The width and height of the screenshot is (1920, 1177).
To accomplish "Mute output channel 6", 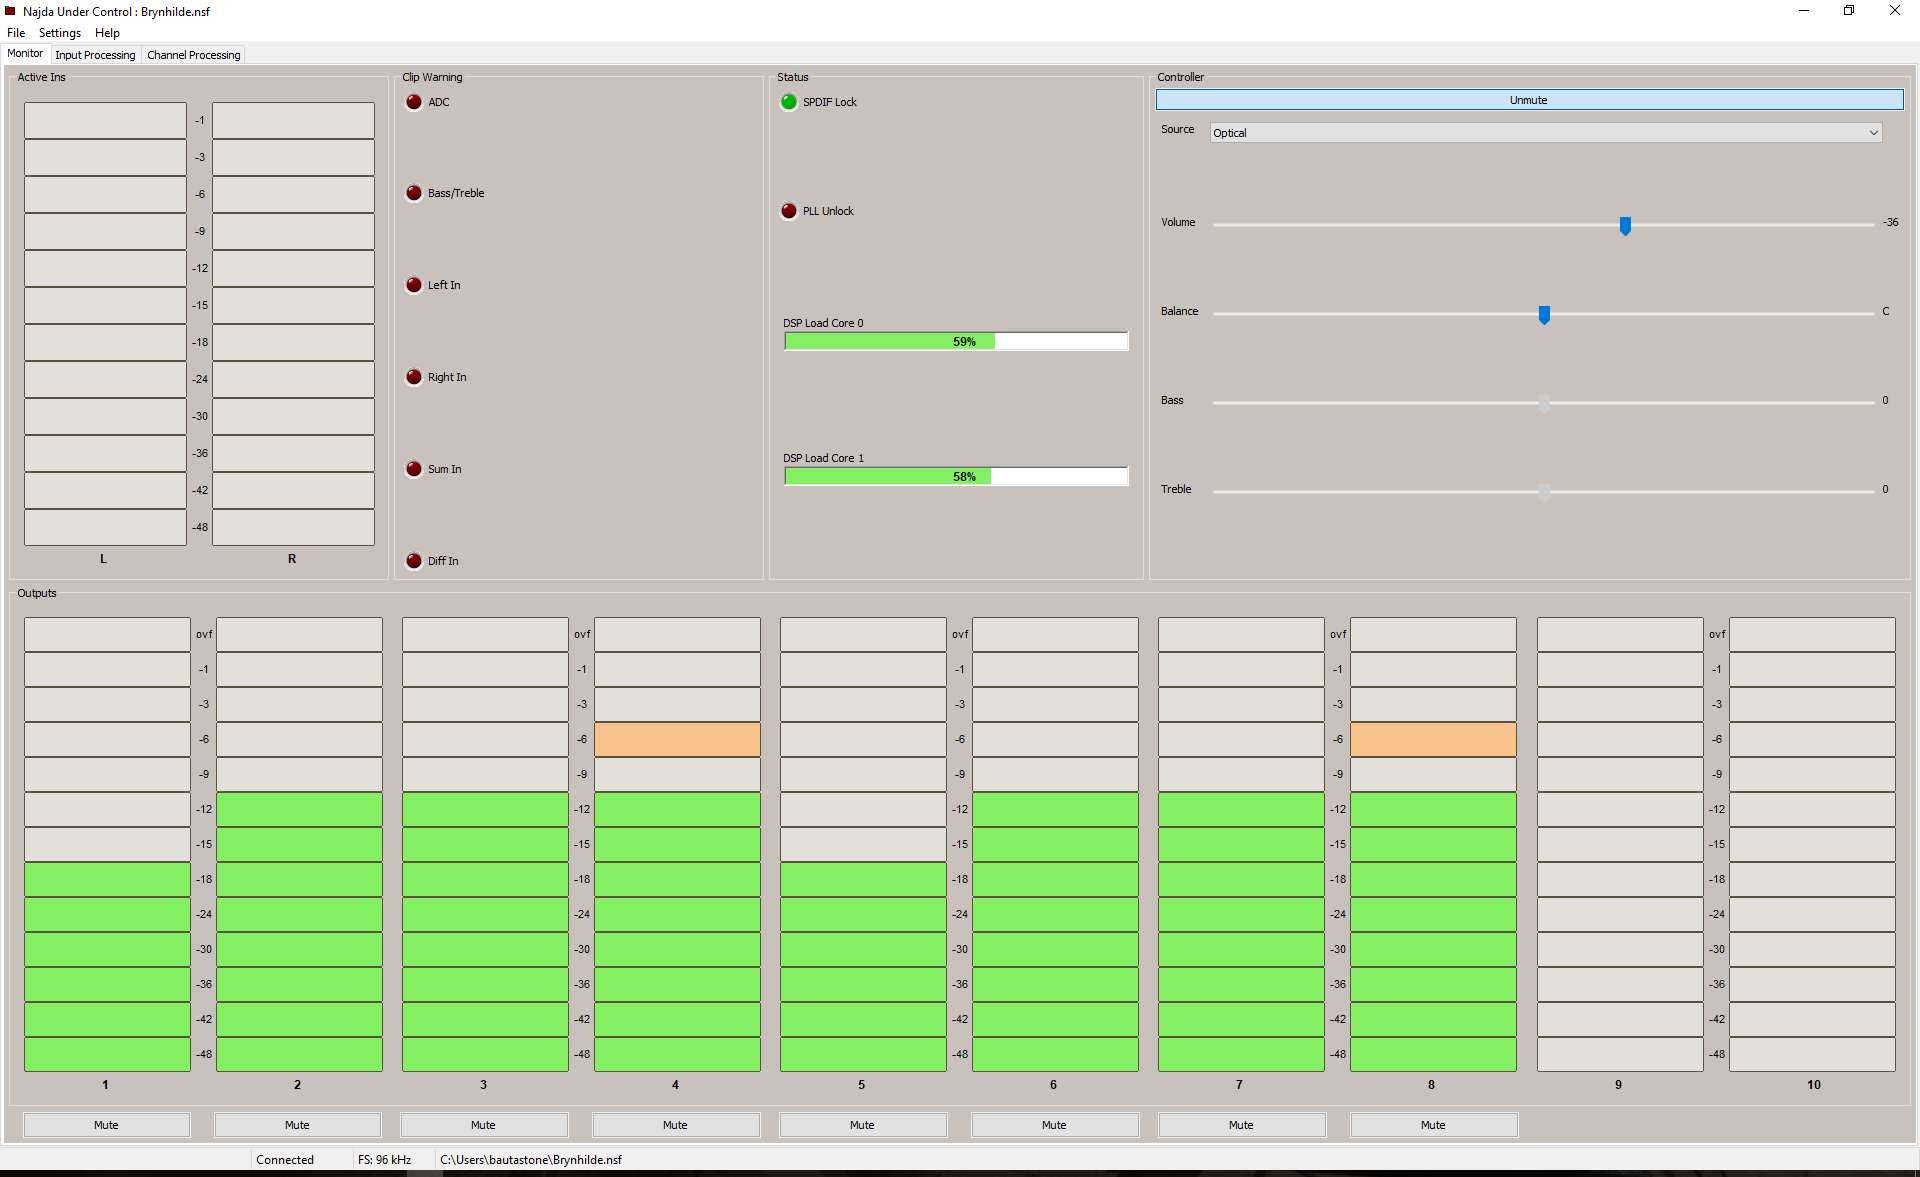I will click(x=1054, y=1125).
